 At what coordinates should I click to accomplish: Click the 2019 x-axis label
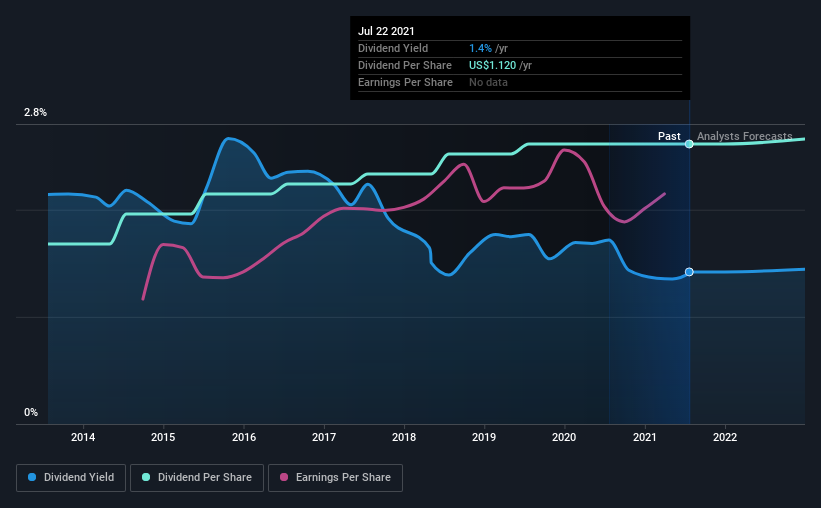[x=484, y=437]
